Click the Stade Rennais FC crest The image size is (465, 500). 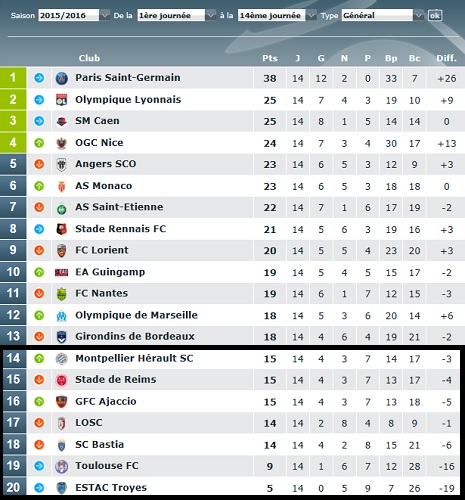click(x=61, y=229)
